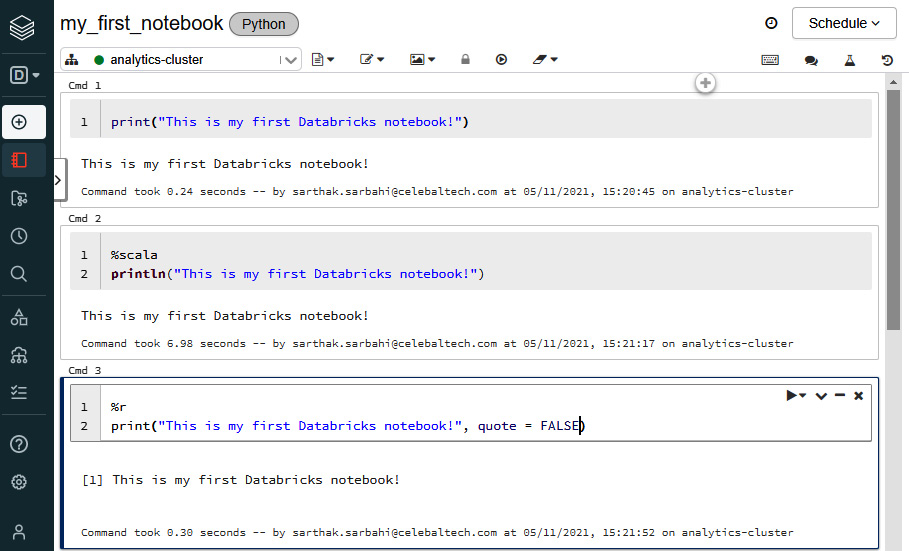The image size is (909, 551).
Task: Click the Cmd 1 label
Action: 85,85
